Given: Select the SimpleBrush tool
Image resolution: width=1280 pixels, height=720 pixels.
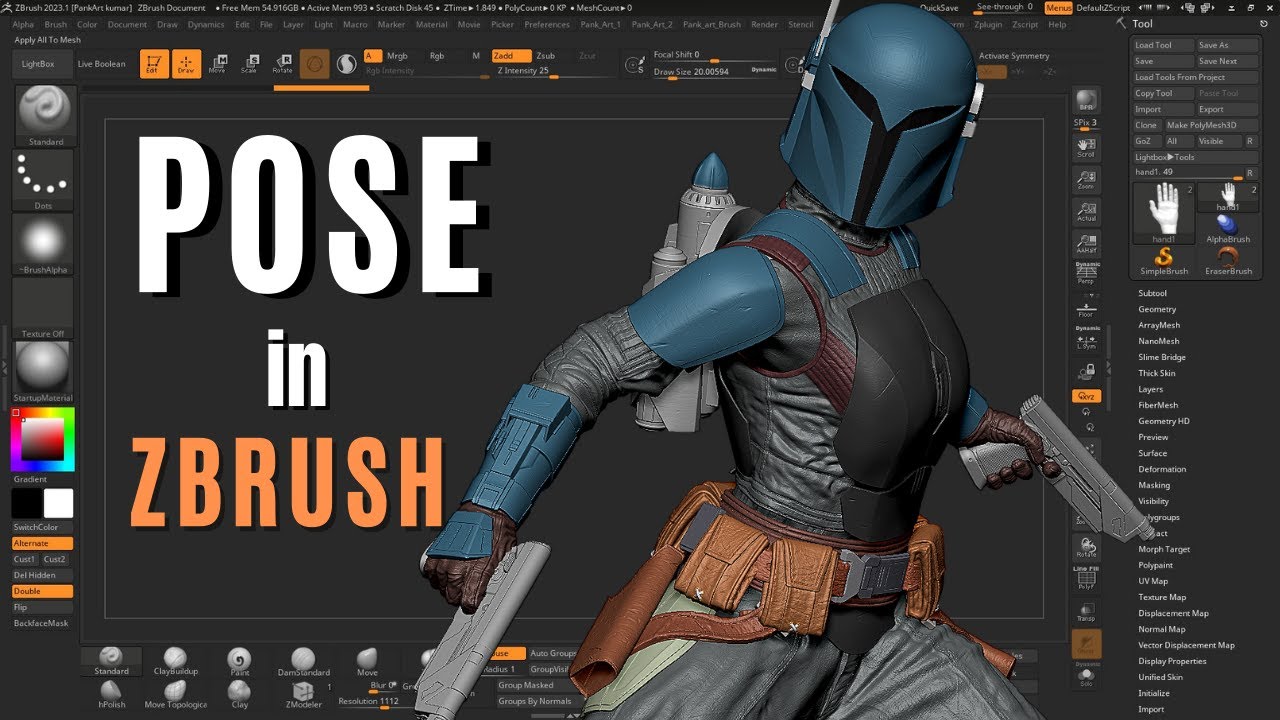Looking at the screenshot, I should 1164,261.
